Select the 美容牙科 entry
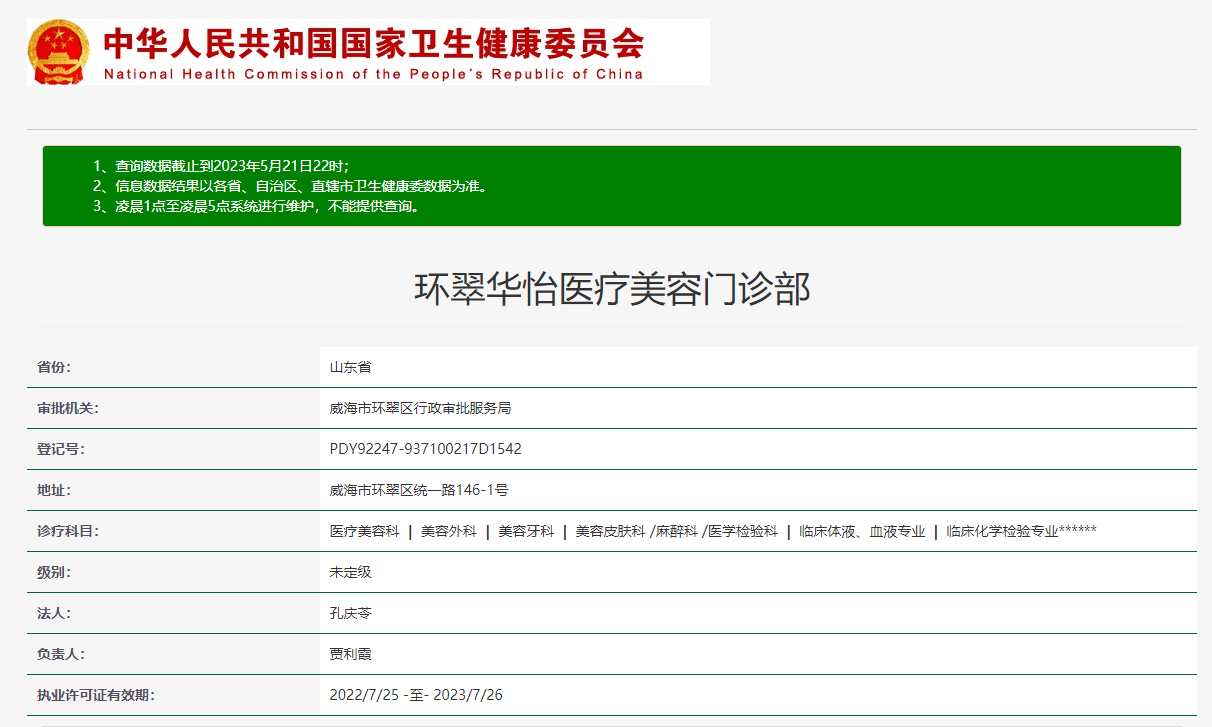The image size is (1212, 727). pos(526,531)
